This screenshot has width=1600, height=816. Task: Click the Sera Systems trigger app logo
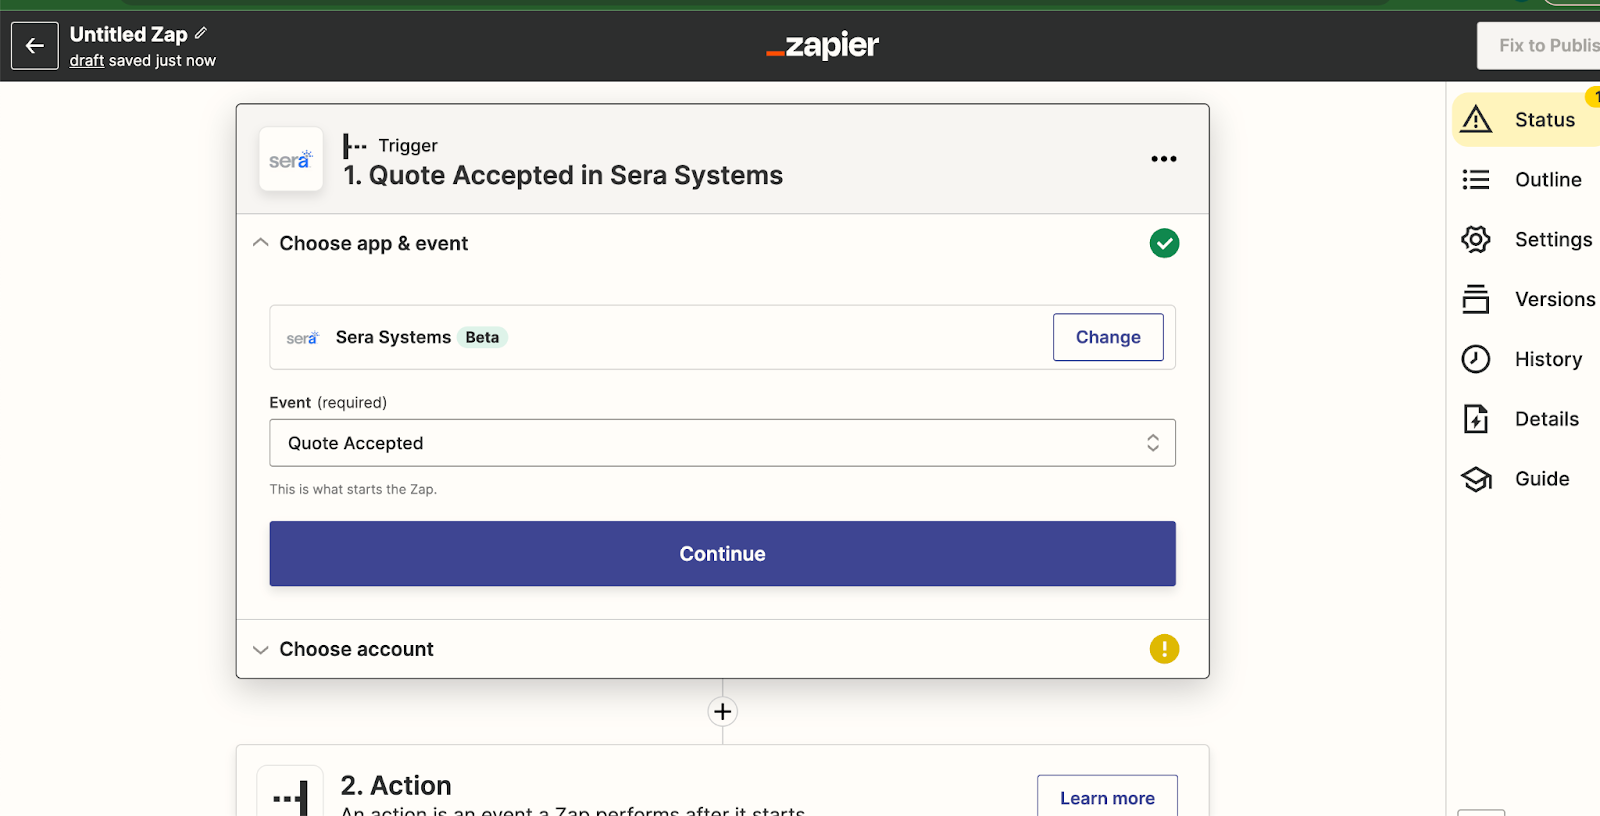[291, 159]
